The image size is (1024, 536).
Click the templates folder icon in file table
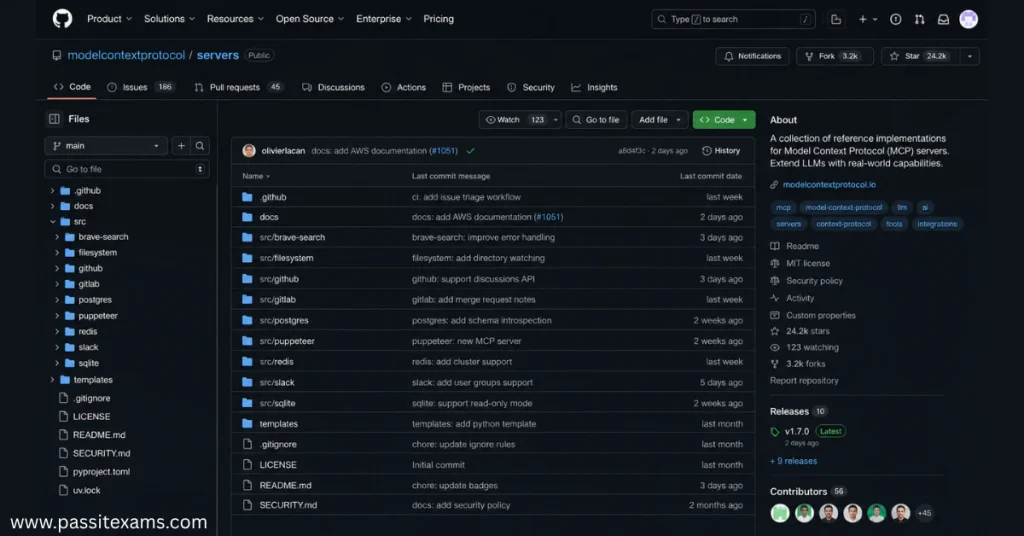point(247,424)
